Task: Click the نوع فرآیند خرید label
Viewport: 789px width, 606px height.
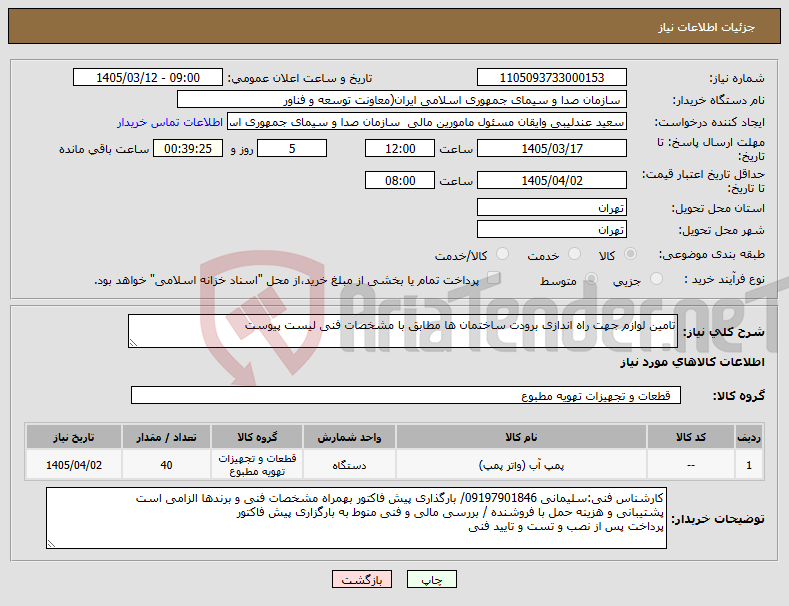Action: (x=725, y=279)
